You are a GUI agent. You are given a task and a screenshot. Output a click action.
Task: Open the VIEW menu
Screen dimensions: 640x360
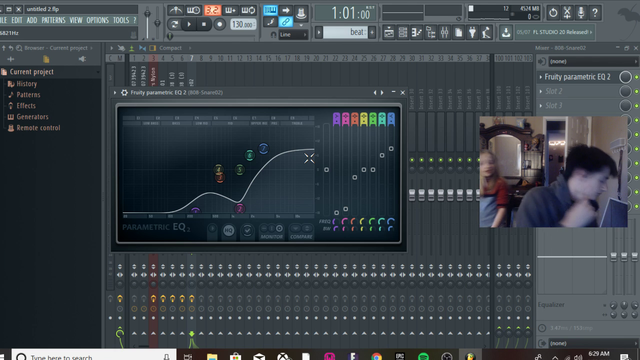[x=76, y=20]
